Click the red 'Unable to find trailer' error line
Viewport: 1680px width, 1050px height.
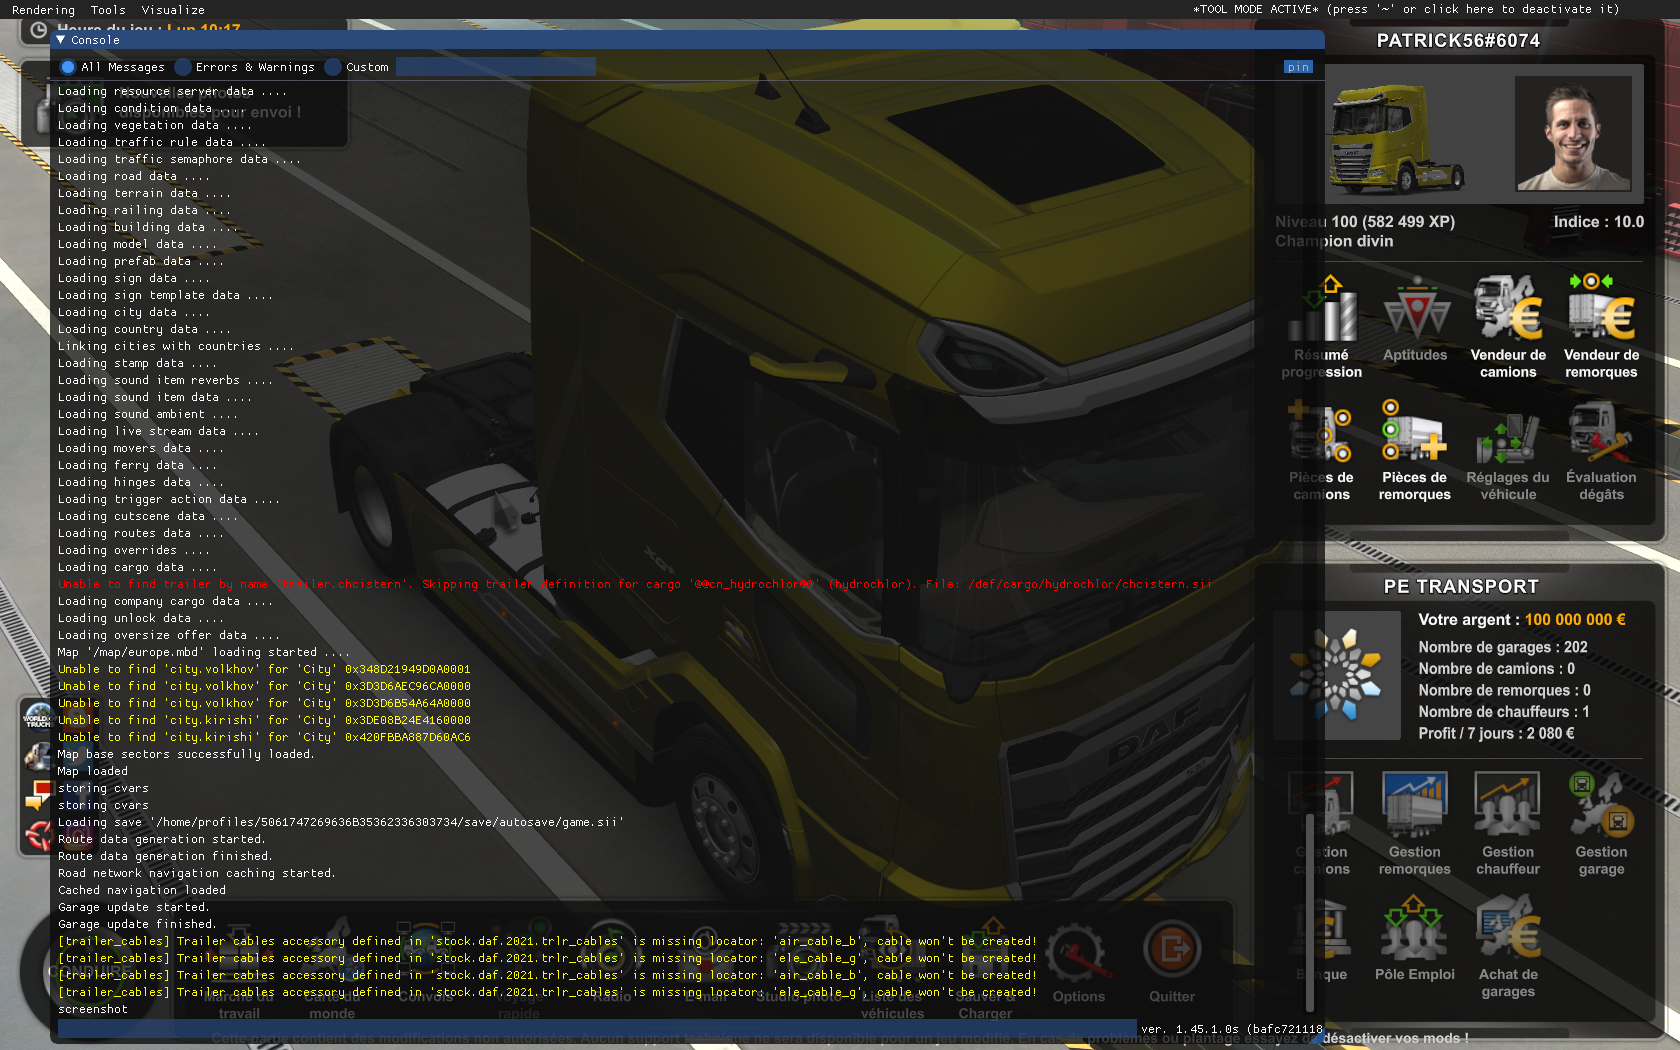coord(635,584)
